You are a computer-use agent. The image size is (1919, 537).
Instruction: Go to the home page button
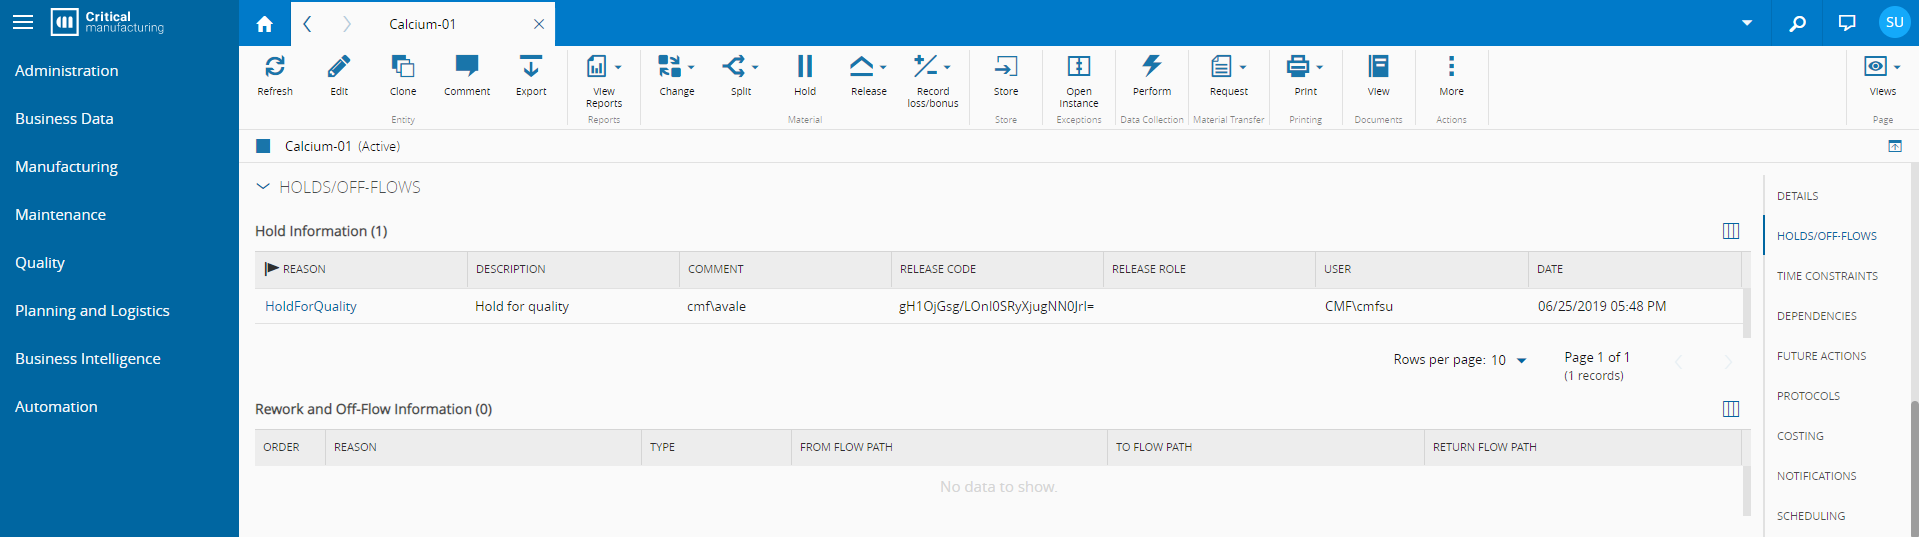point(265,24)
